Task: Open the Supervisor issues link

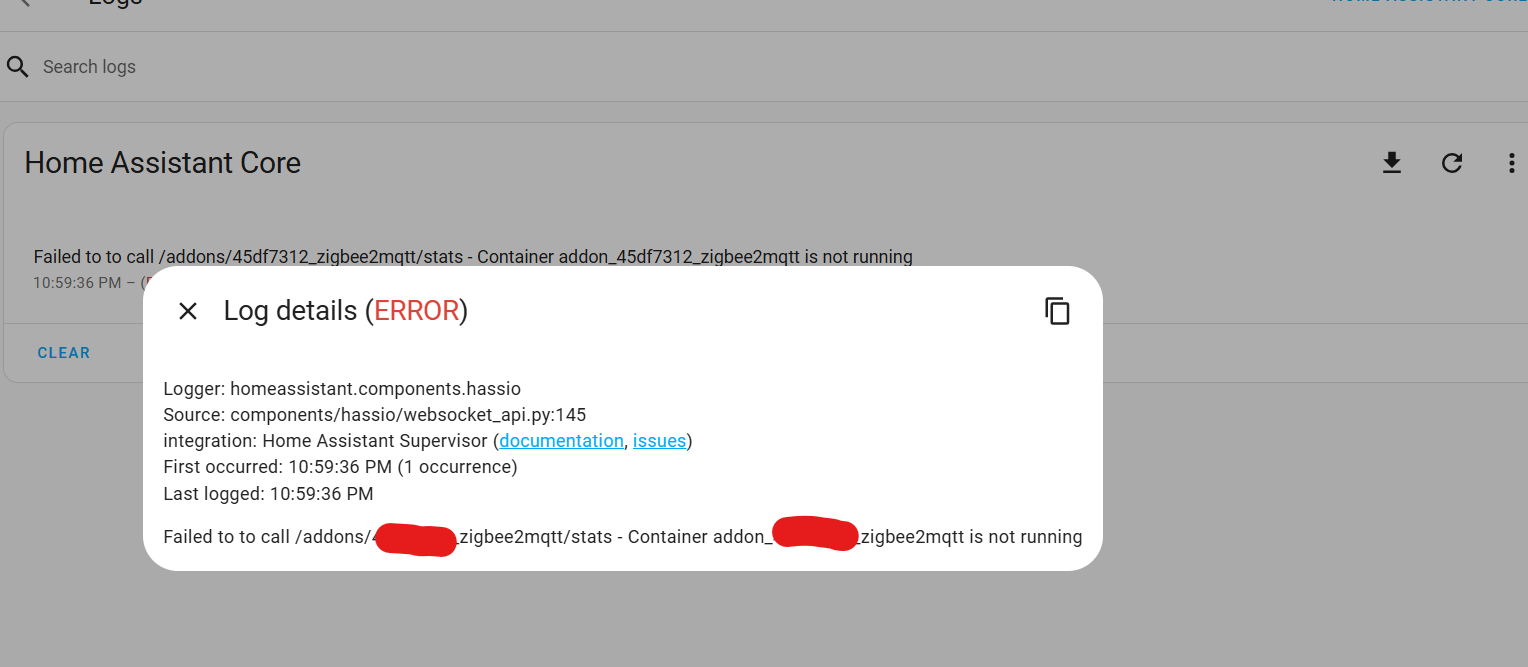Action: click(x=659, y=440)
